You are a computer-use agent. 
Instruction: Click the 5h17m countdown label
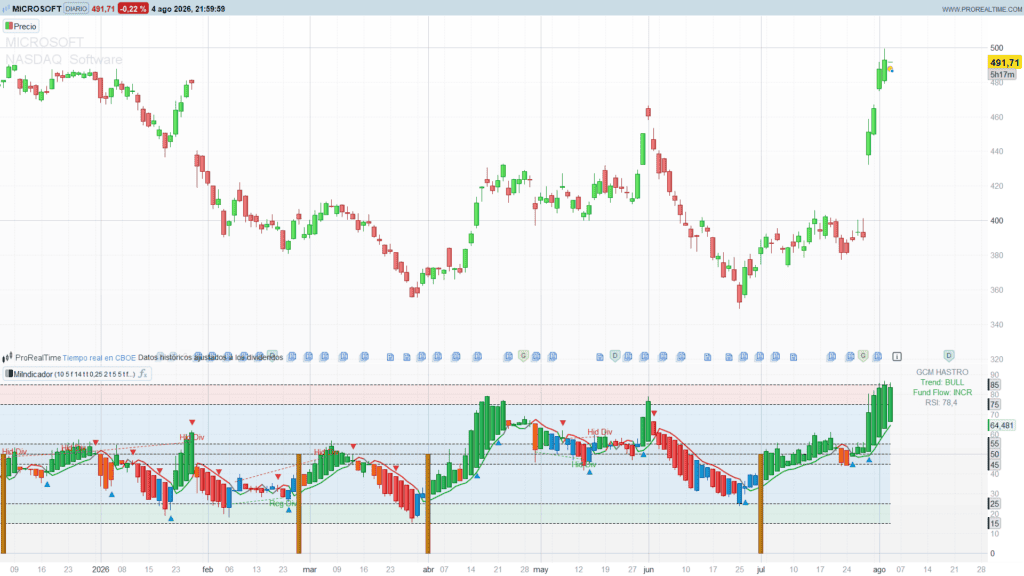click(x=1003, y=74)
